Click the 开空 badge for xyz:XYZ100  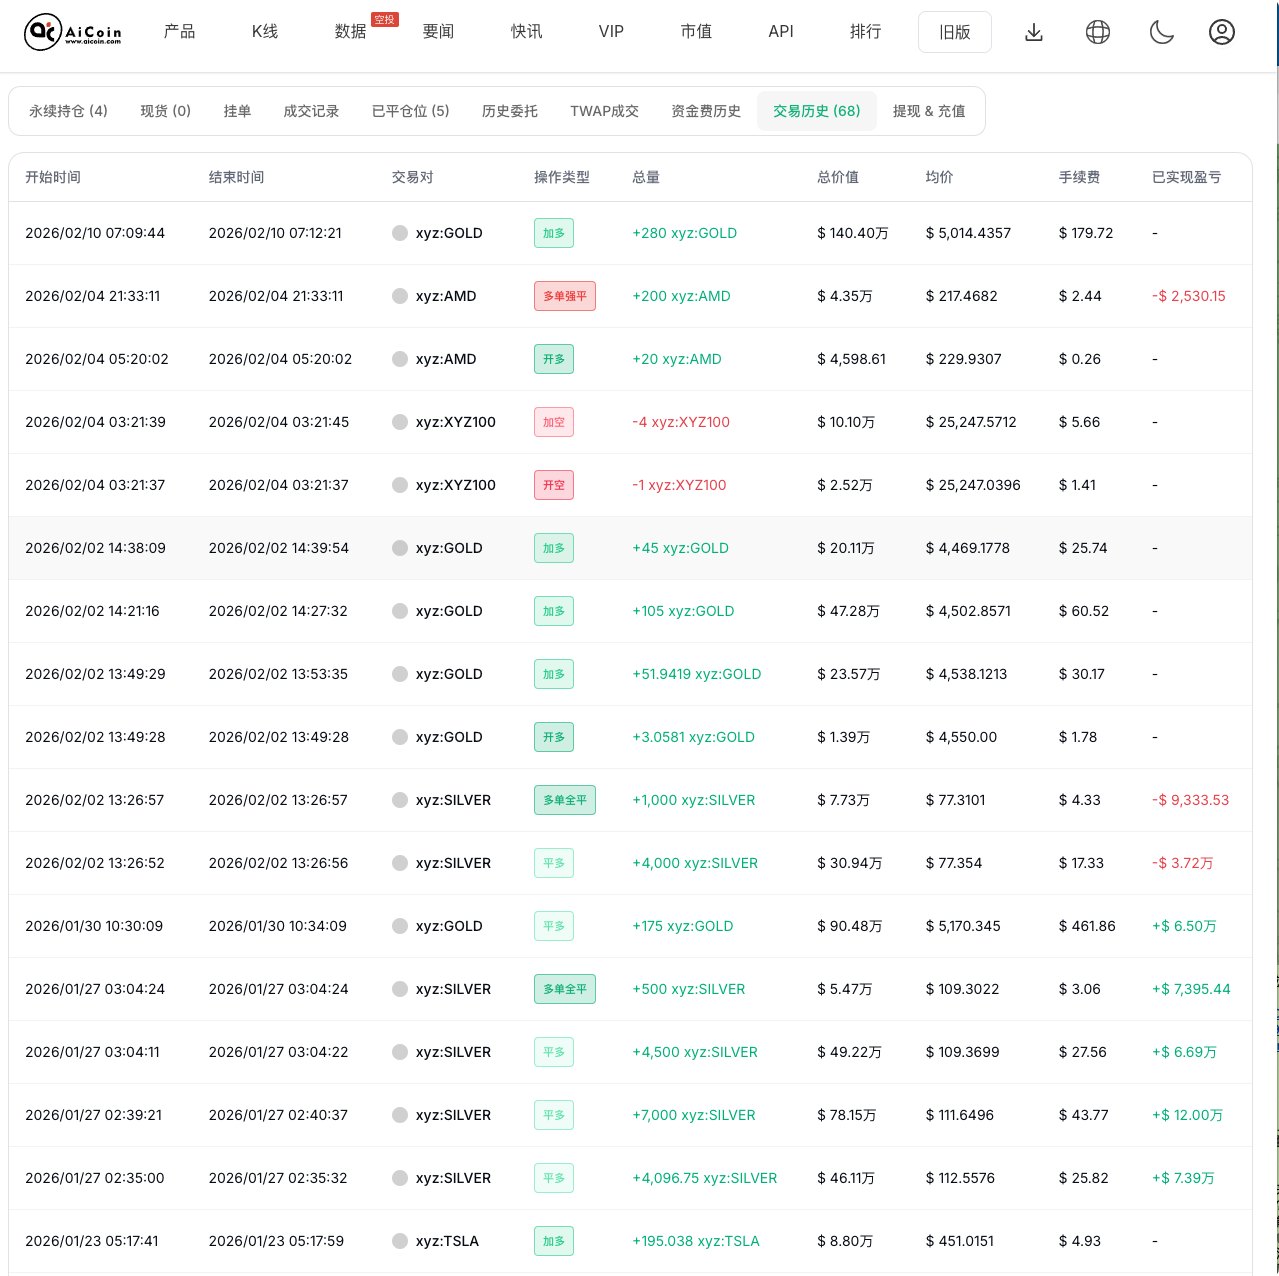[x=553, y=485]
